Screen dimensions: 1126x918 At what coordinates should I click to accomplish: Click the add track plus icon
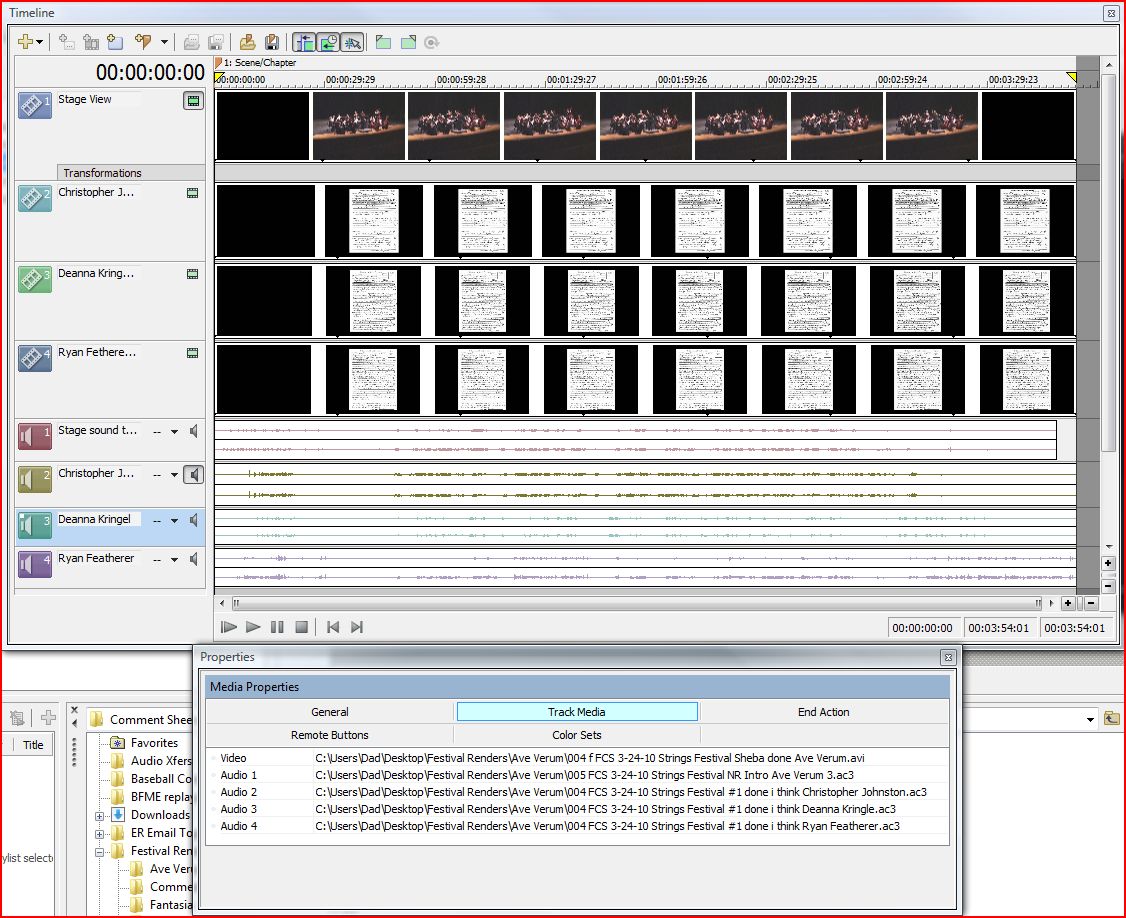point(25,42)
